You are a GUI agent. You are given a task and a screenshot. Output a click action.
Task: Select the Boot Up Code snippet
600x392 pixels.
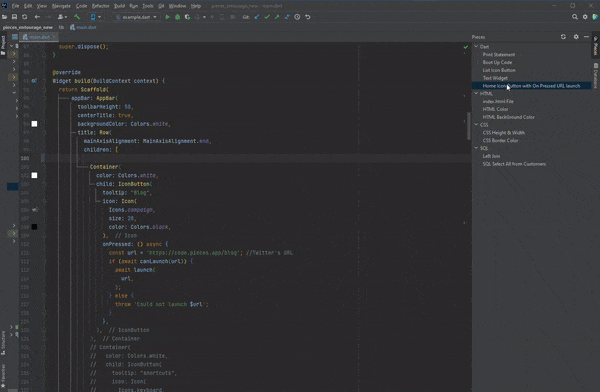[497, 62]
